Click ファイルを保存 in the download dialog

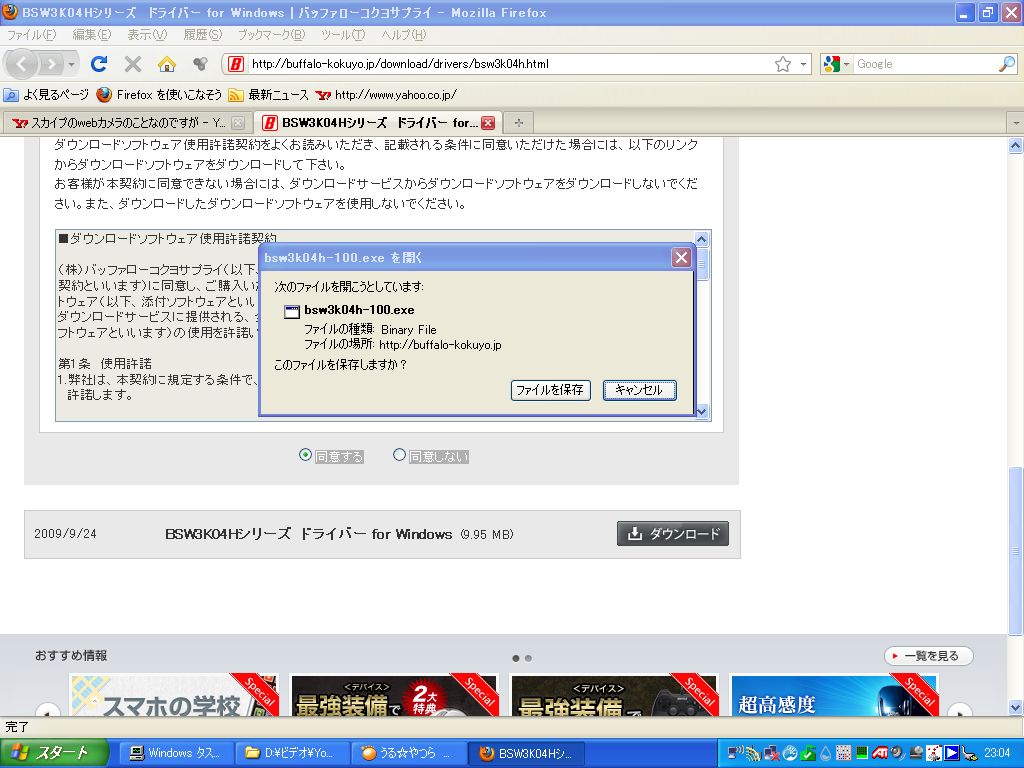click(x=550, y=390)
